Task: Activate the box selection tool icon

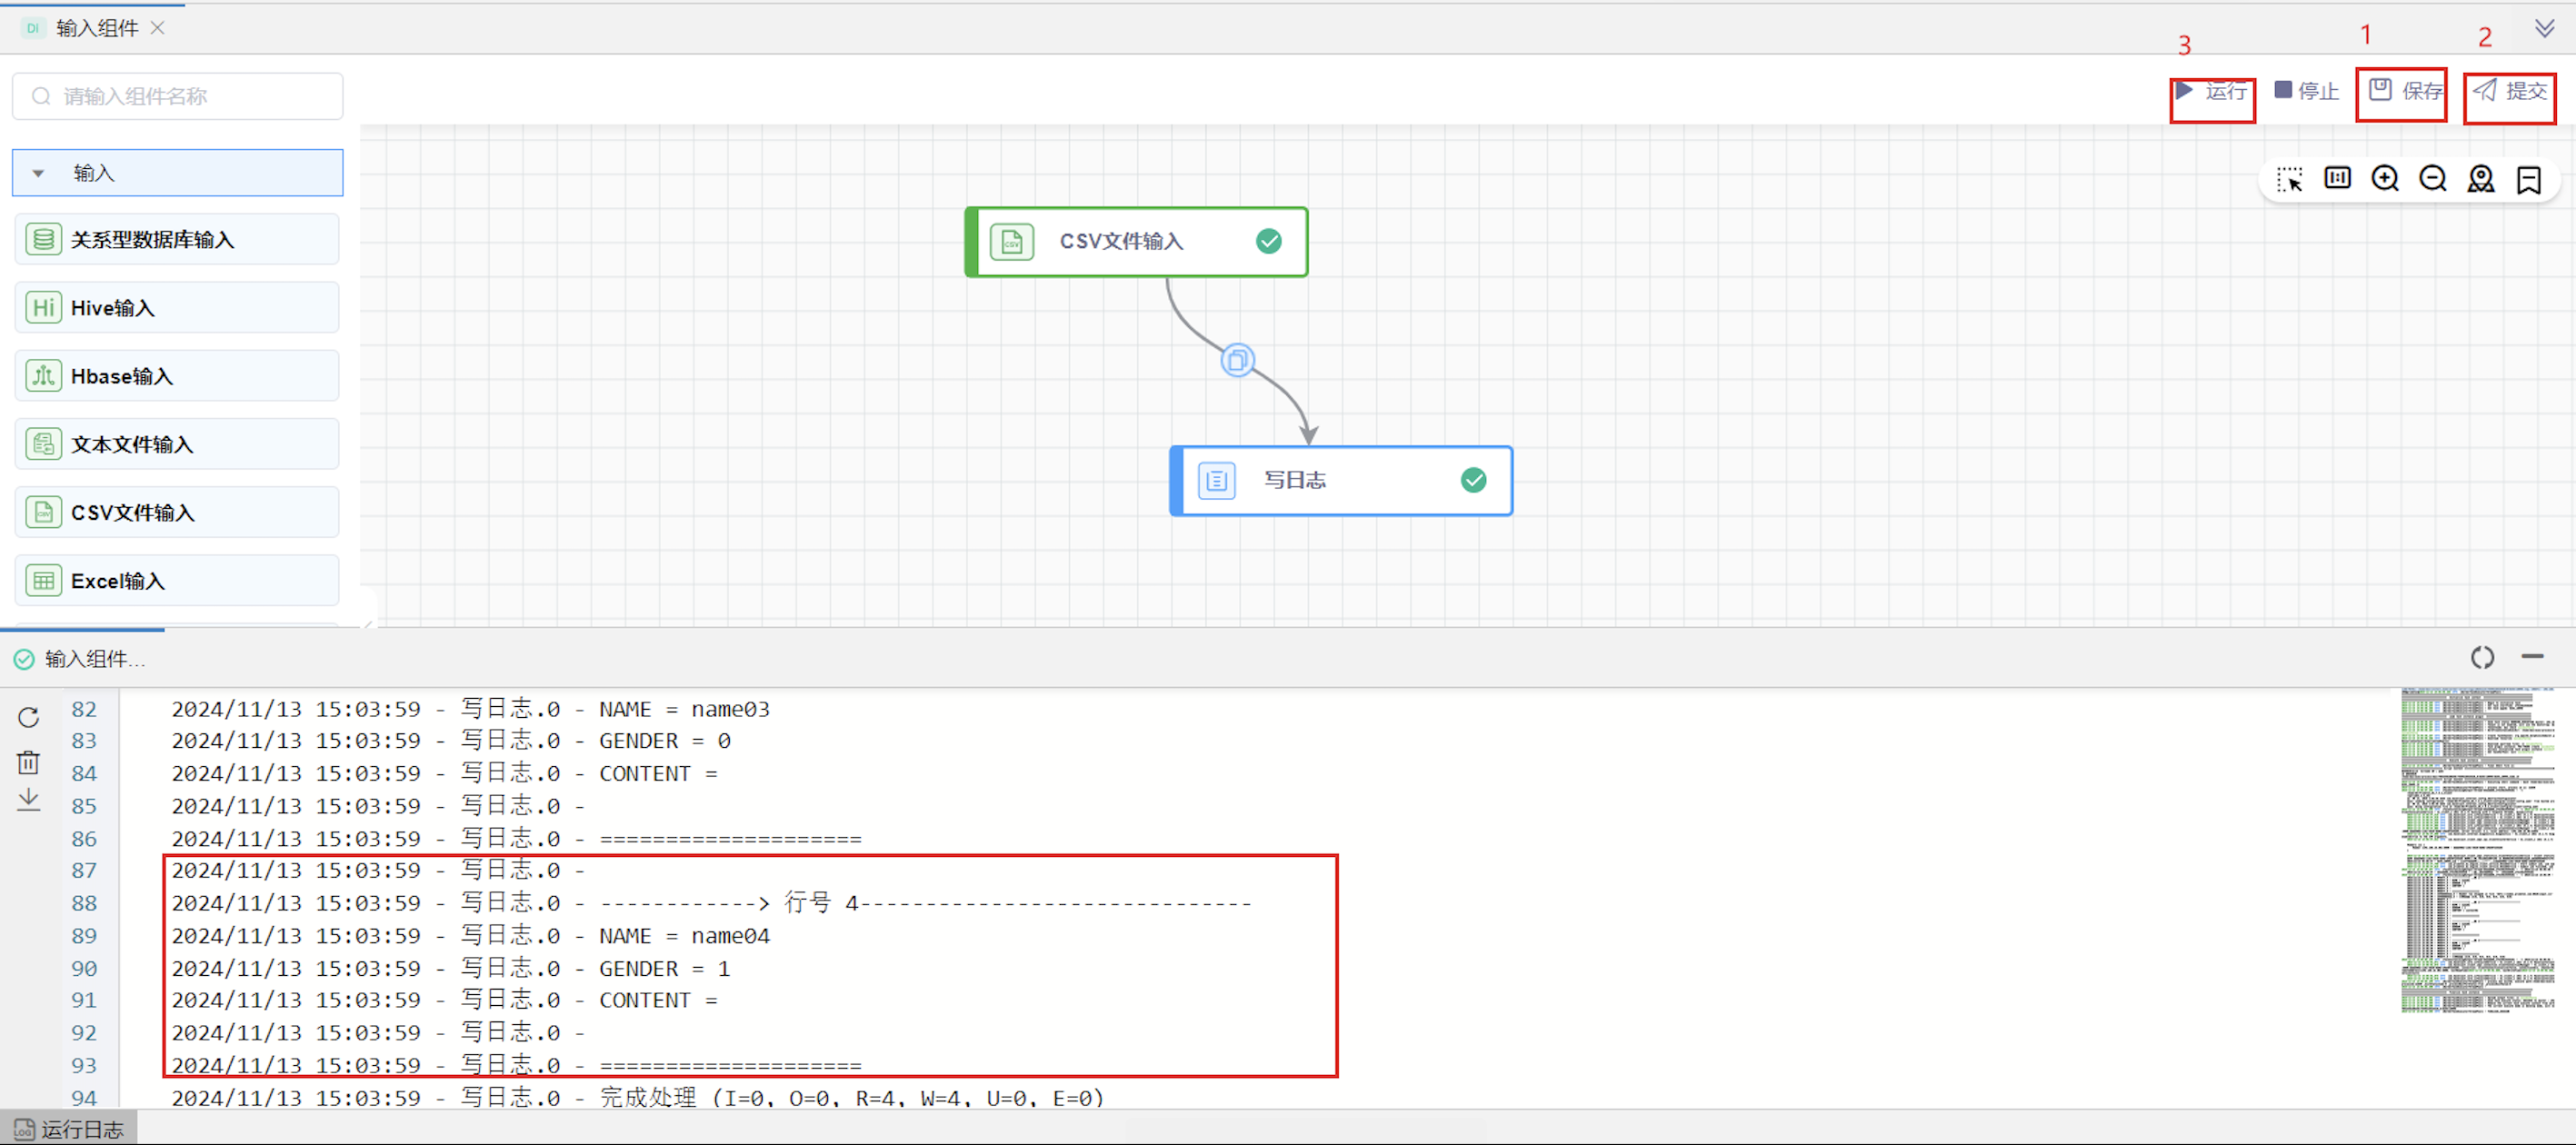Action: (x=2289, y=179)
